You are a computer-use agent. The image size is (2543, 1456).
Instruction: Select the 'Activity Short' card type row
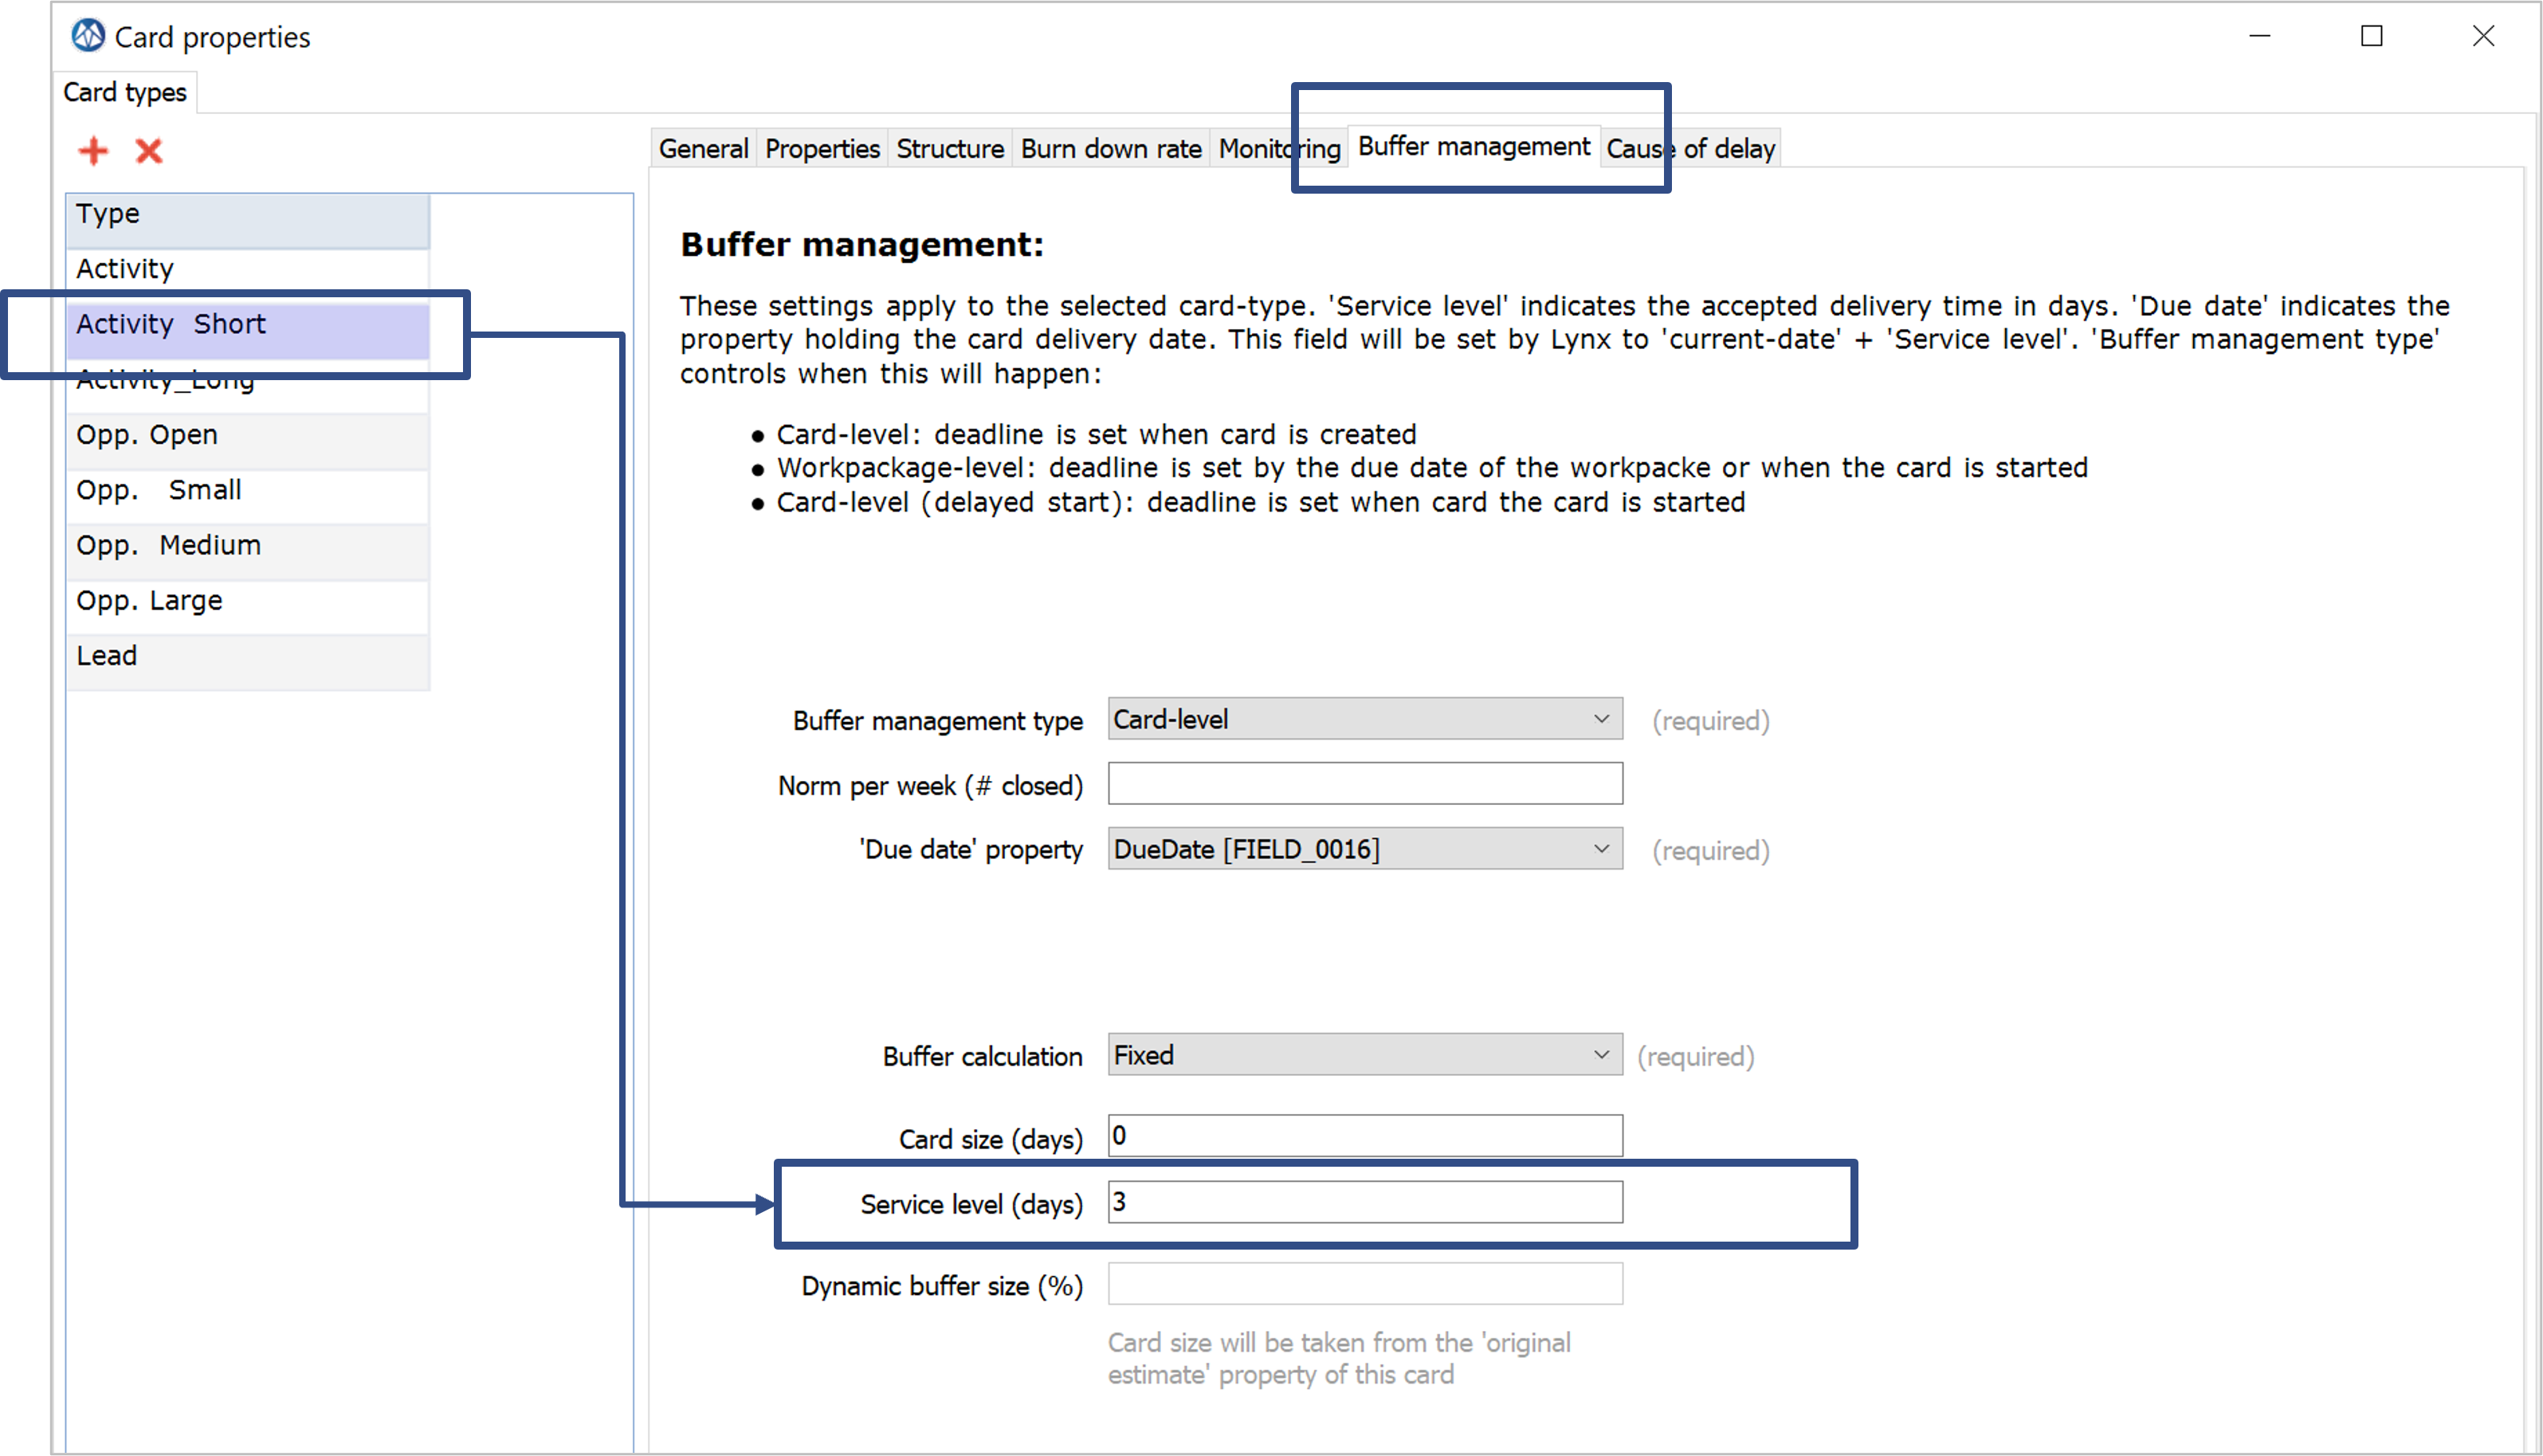point(248,331)
